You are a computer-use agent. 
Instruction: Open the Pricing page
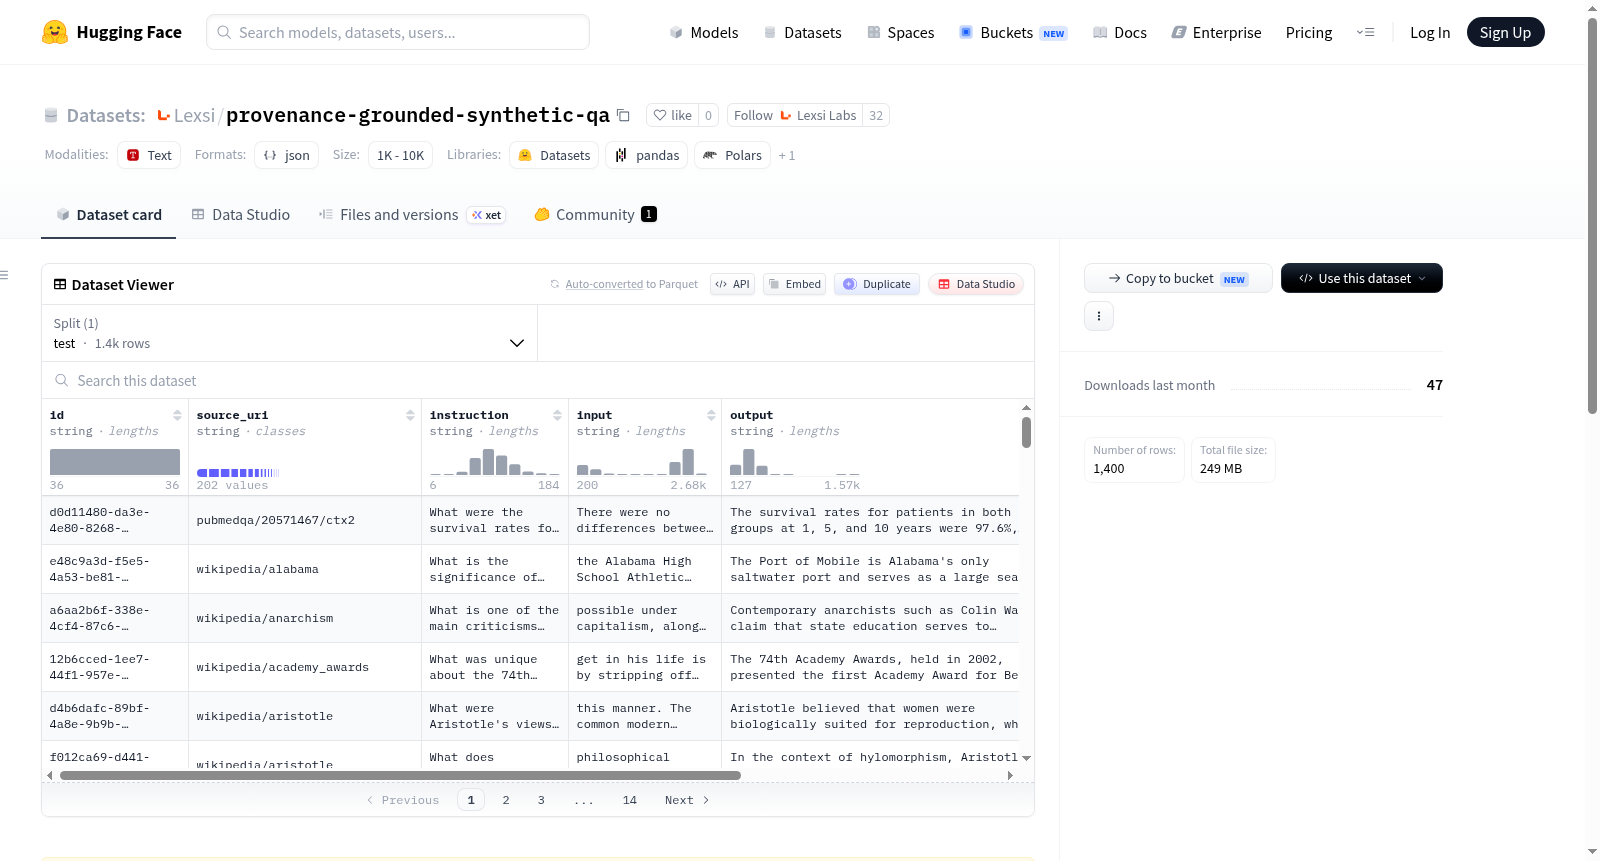pyautogui.click(x=1309, y=32)
